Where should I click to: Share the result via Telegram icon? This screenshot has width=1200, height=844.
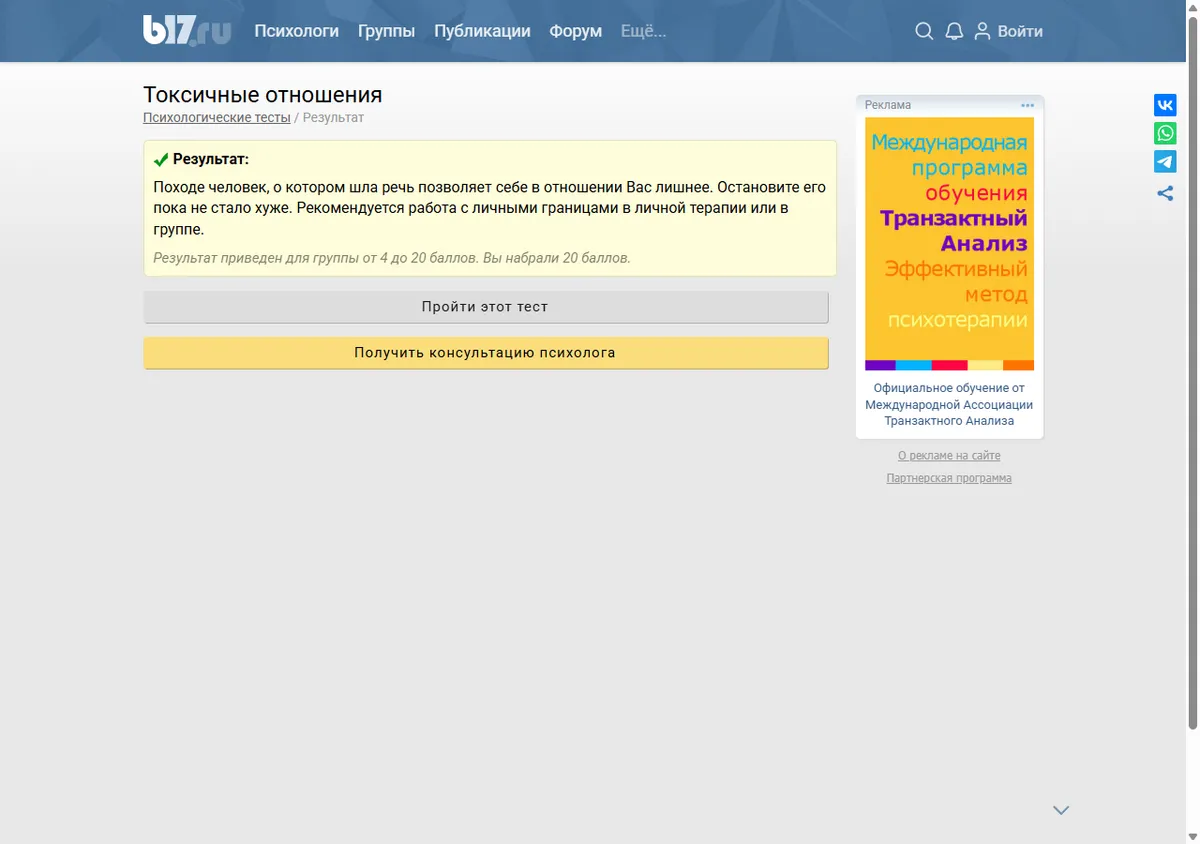coord(1165,161)
